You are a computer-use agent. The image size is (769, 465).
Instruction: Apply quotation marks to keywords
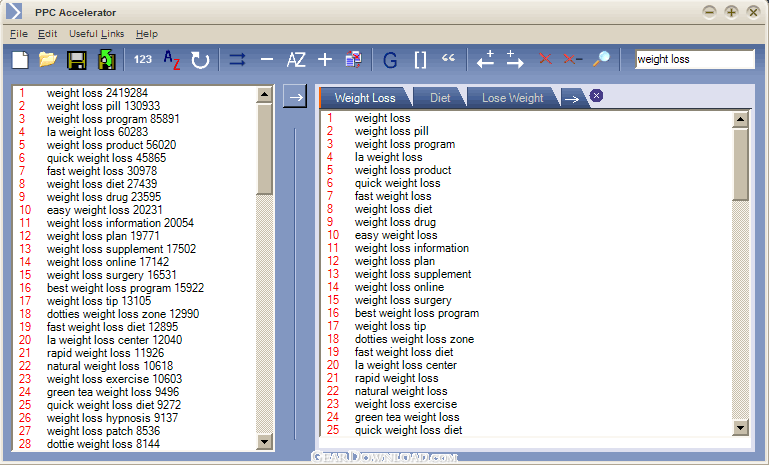pyautogui.click(x=447, y=60)
